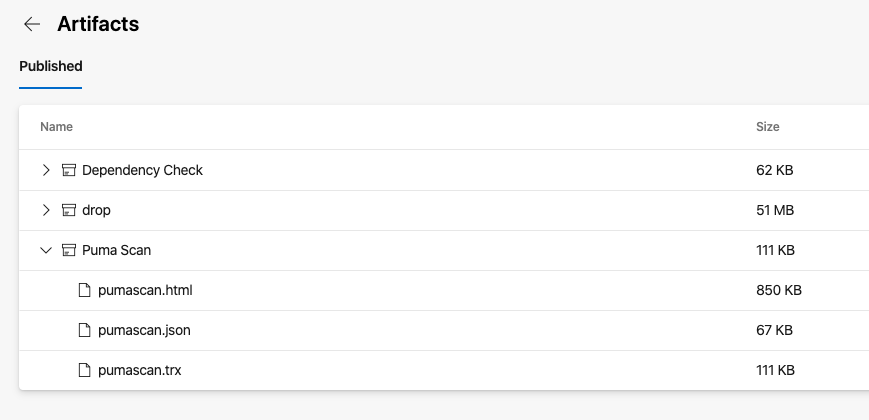Click the Puma Scan artifact package icon
The width and height of the screenshot is (869, 420).
69,250
